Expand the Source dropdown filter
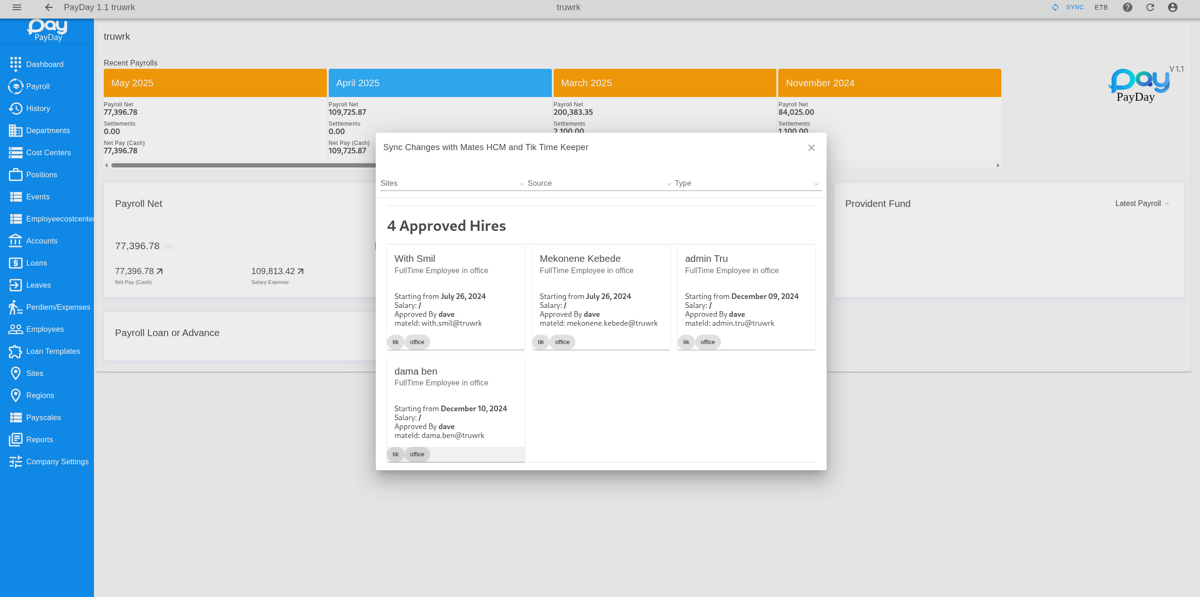 [600, 183]
